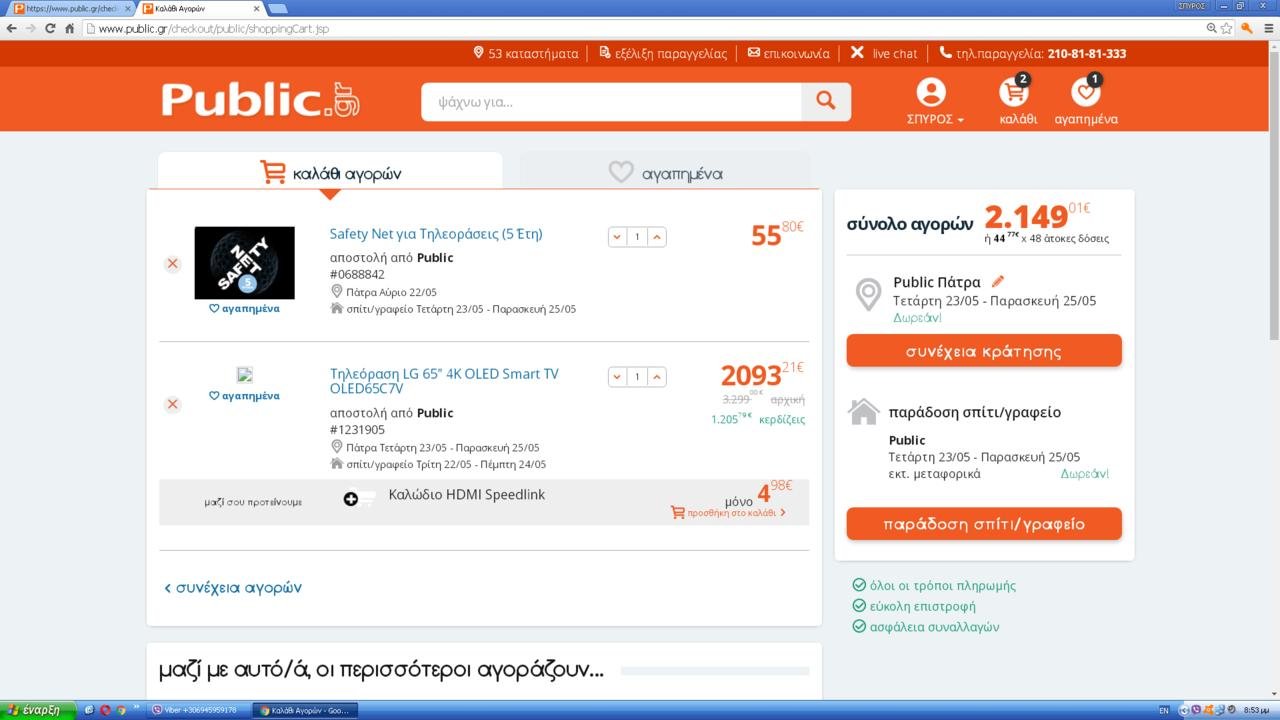Edit Public Πάτρα store with pencil icon
The width and height of the screenshot is (1280, 720).
click(x=997, y=282)
